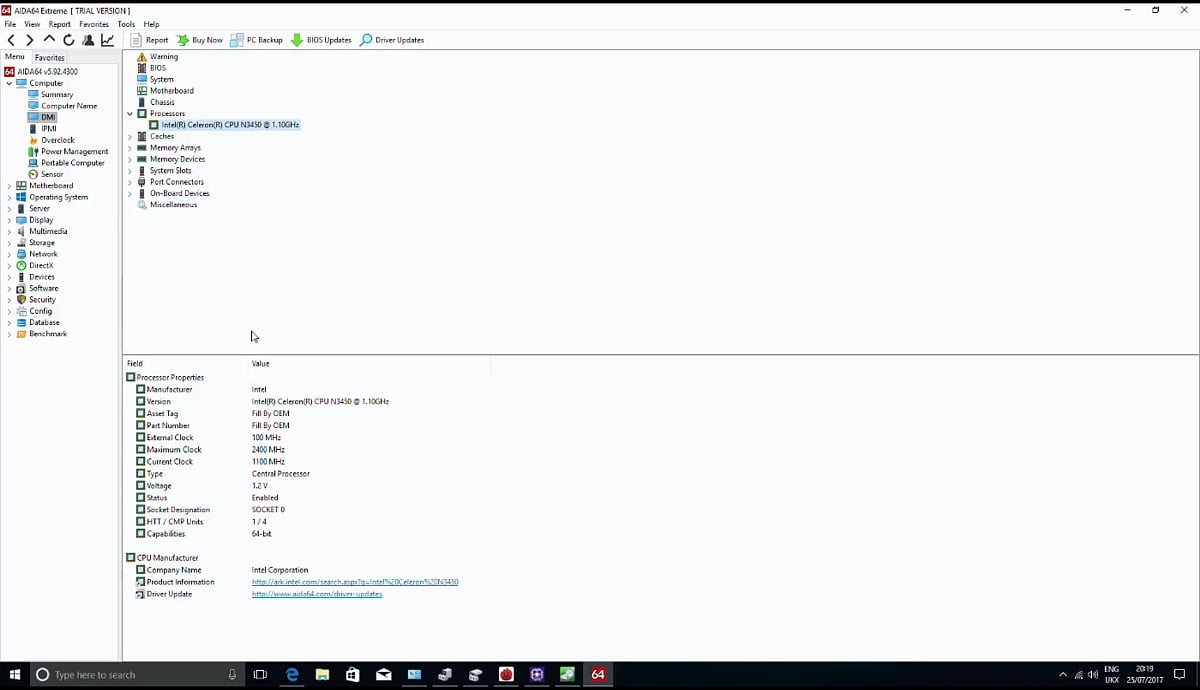The image size is (1200, 690).
Task: Select Sensor in the sidebar
Action: 52,174
